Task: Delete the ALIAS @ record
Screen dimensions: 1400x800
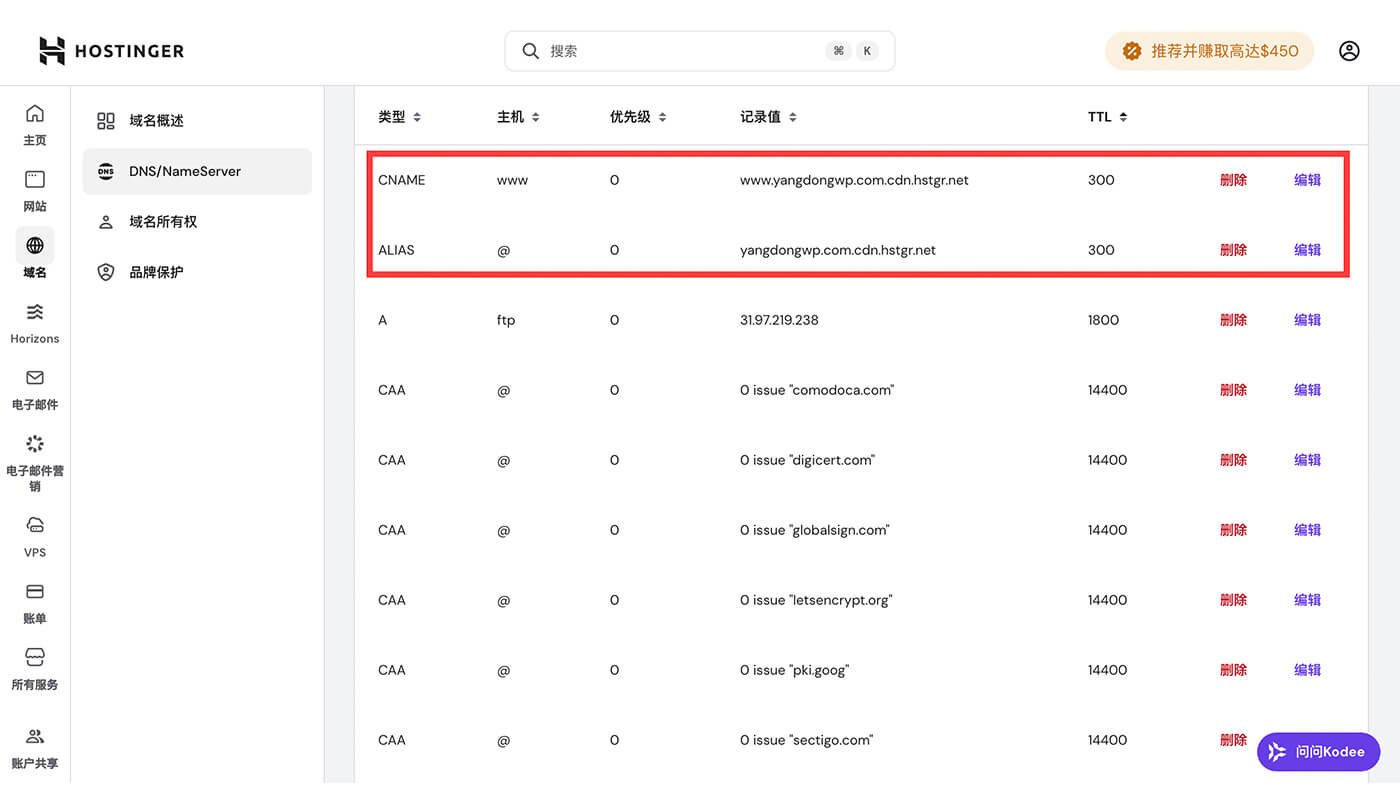Action: pos(1233,250)
